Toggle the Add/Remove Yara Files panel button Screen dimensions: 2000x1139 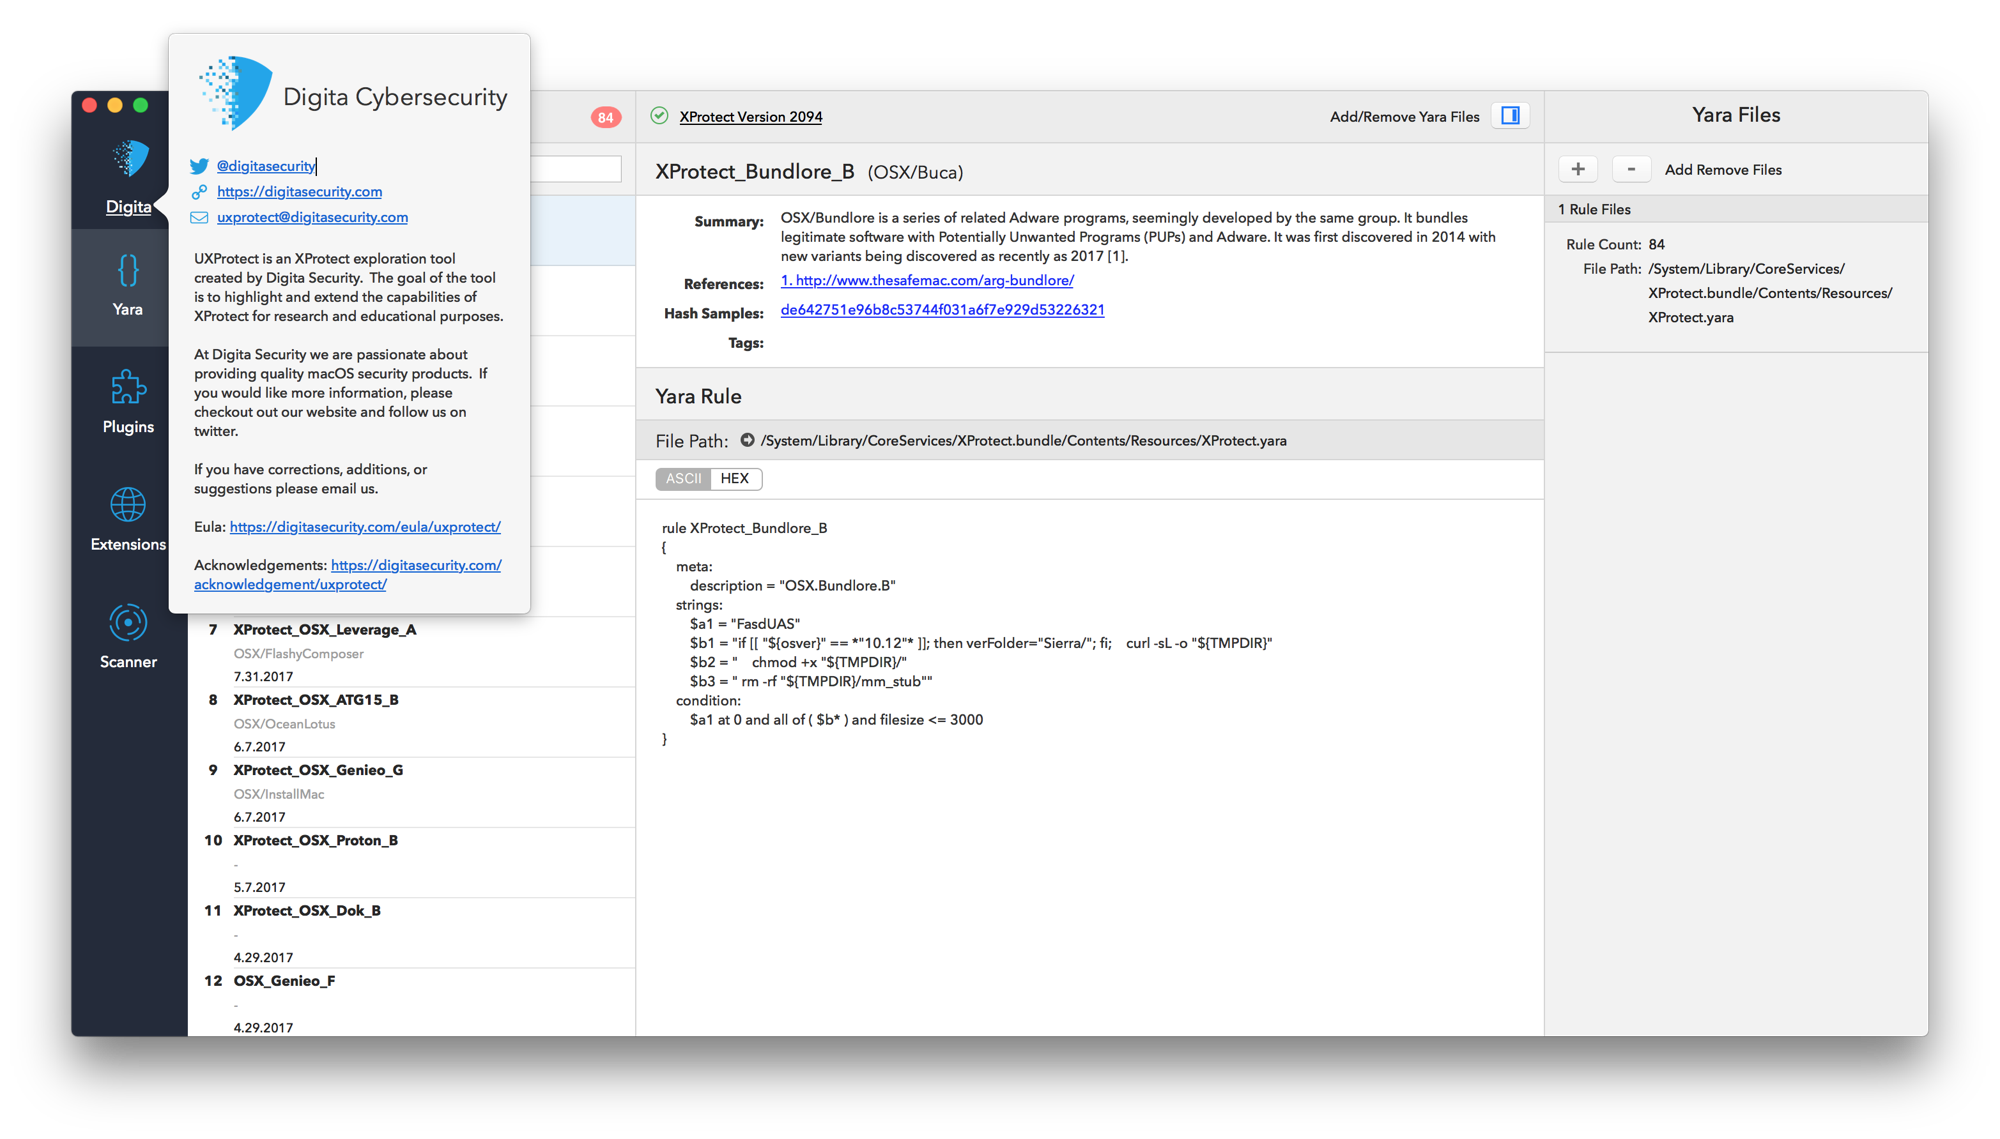click(x=1510, y=116)
